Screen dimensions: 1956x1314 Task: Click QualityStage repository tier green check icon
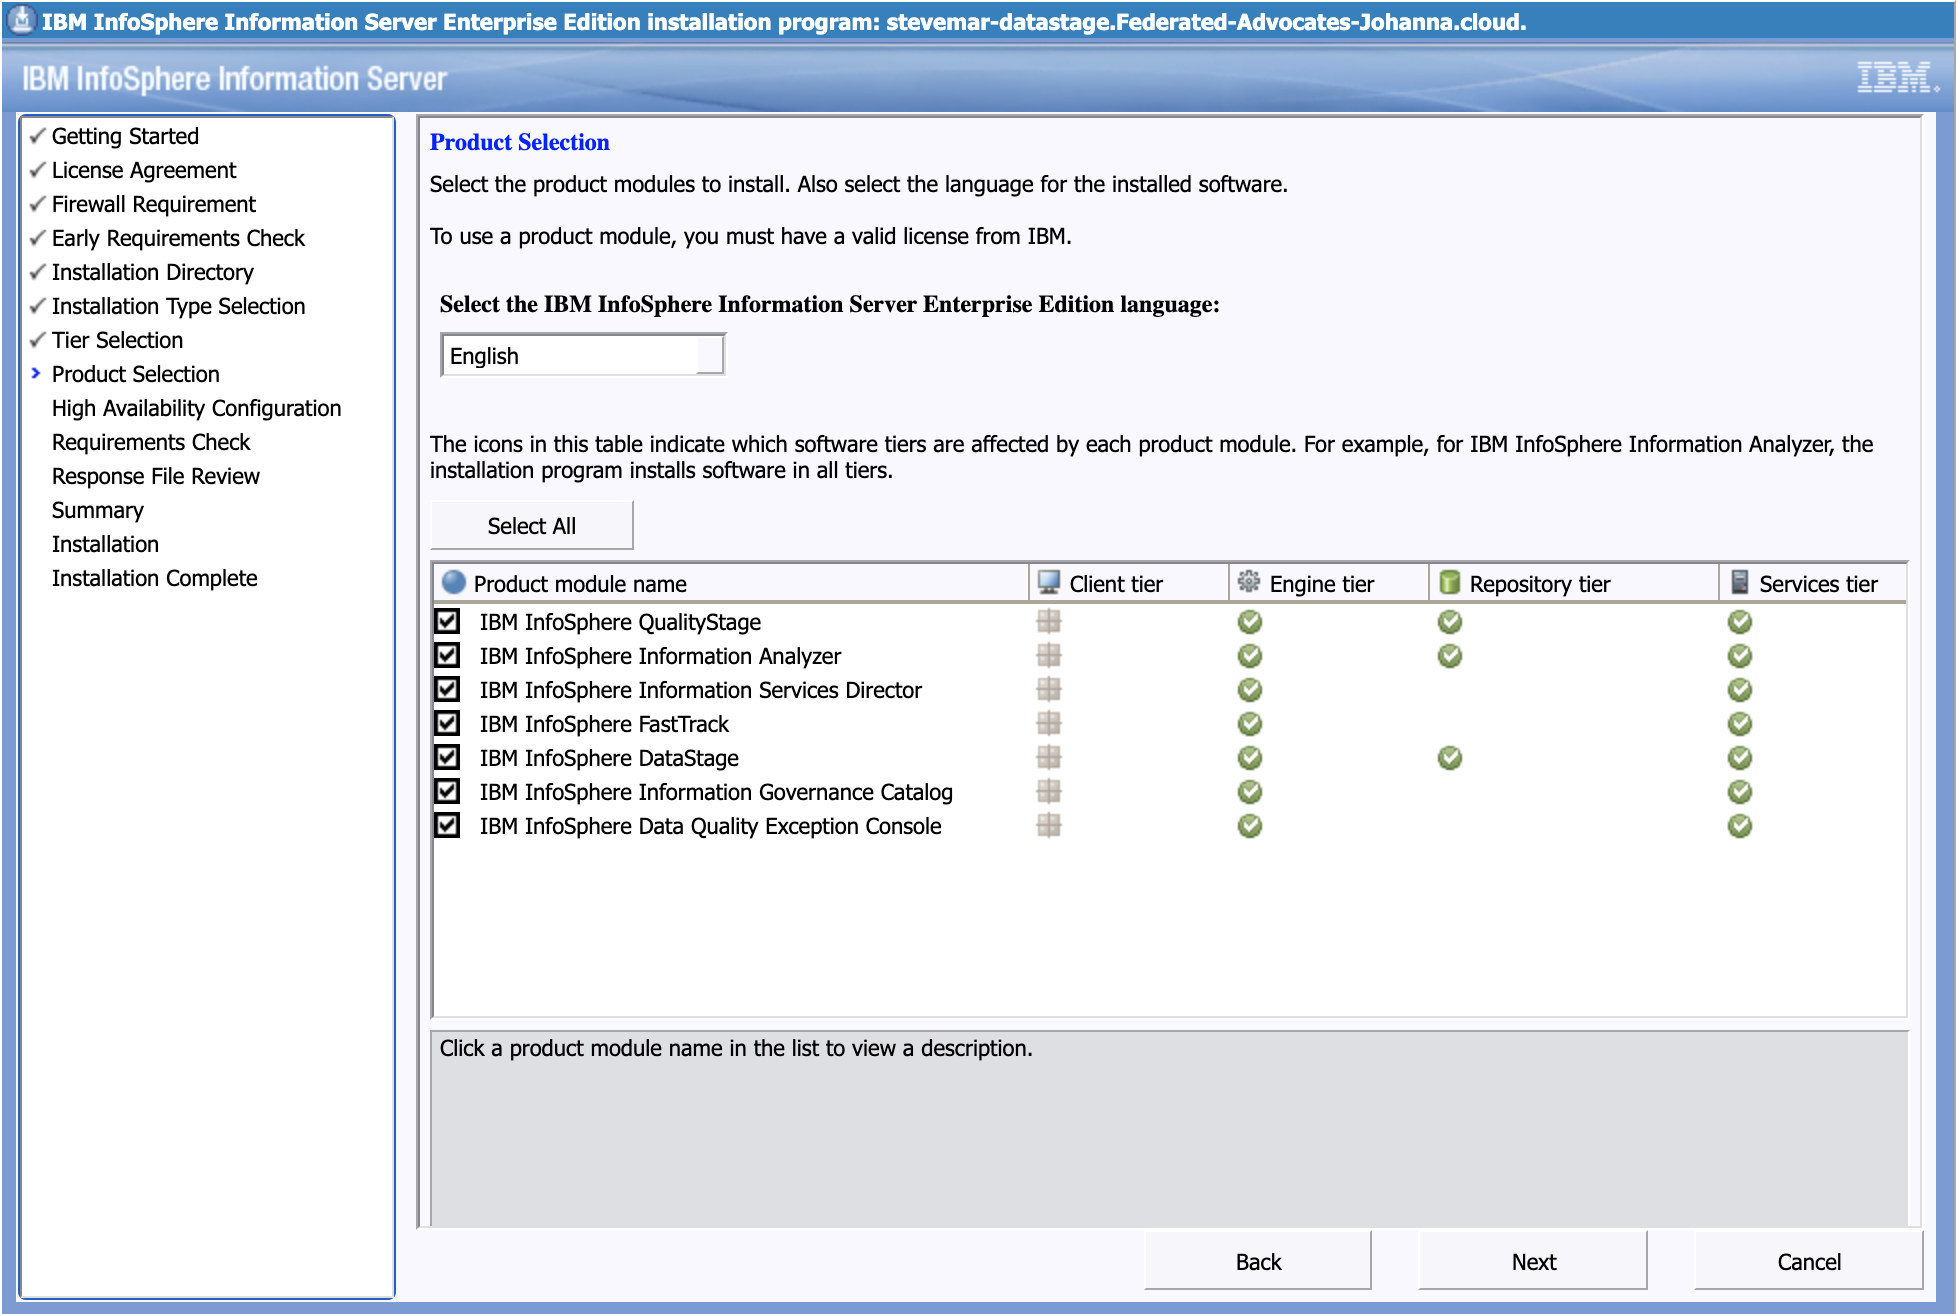(1450, 622)
